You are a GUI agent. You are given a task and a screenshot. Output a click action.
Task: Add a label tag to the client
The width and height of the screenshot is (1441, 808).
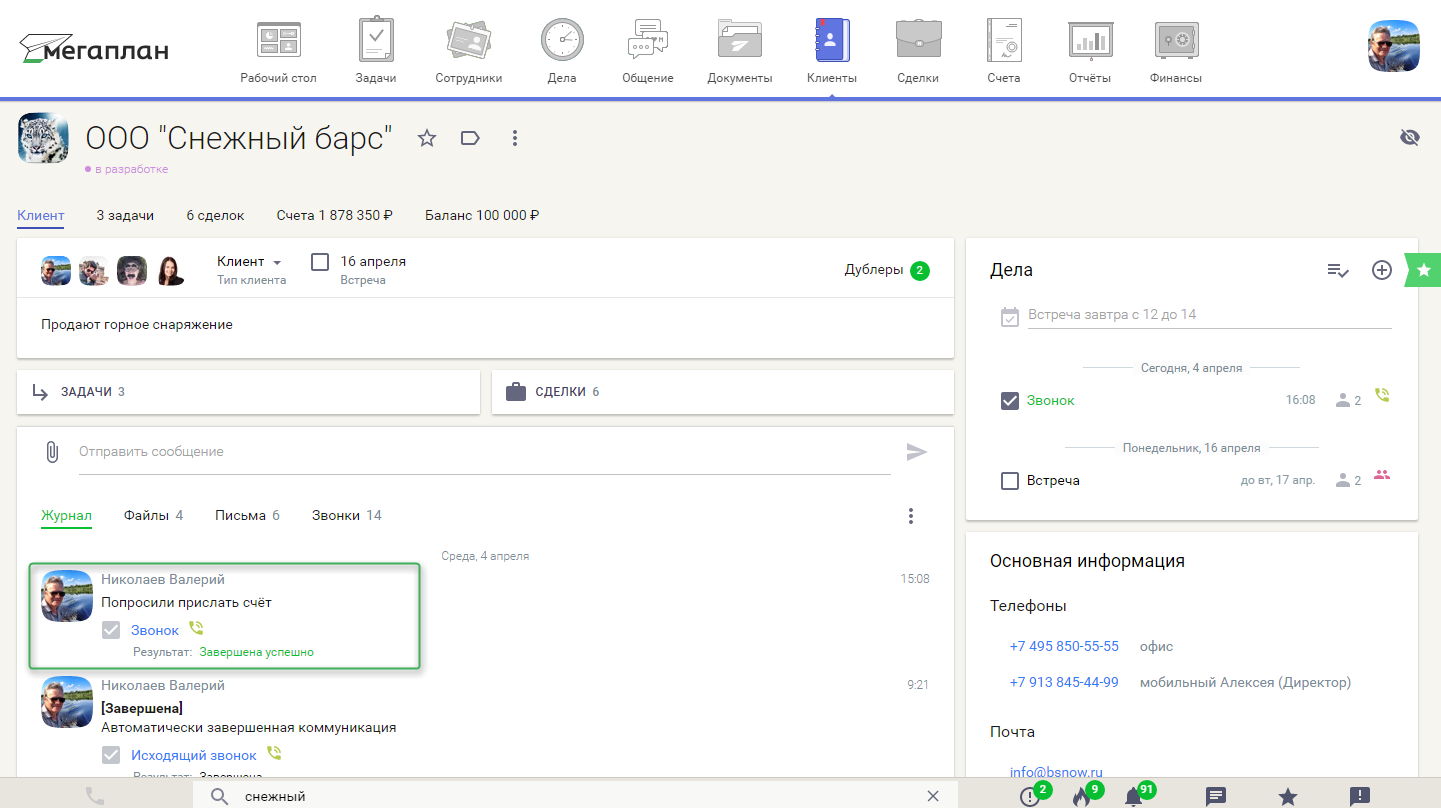pos(470,138)
